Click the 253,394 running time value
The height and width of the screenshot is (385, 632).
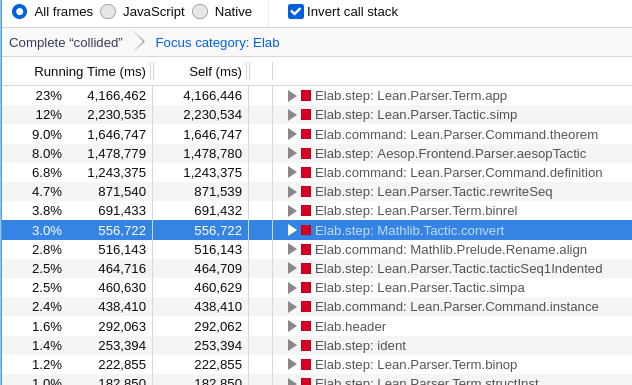coord(122,345)
